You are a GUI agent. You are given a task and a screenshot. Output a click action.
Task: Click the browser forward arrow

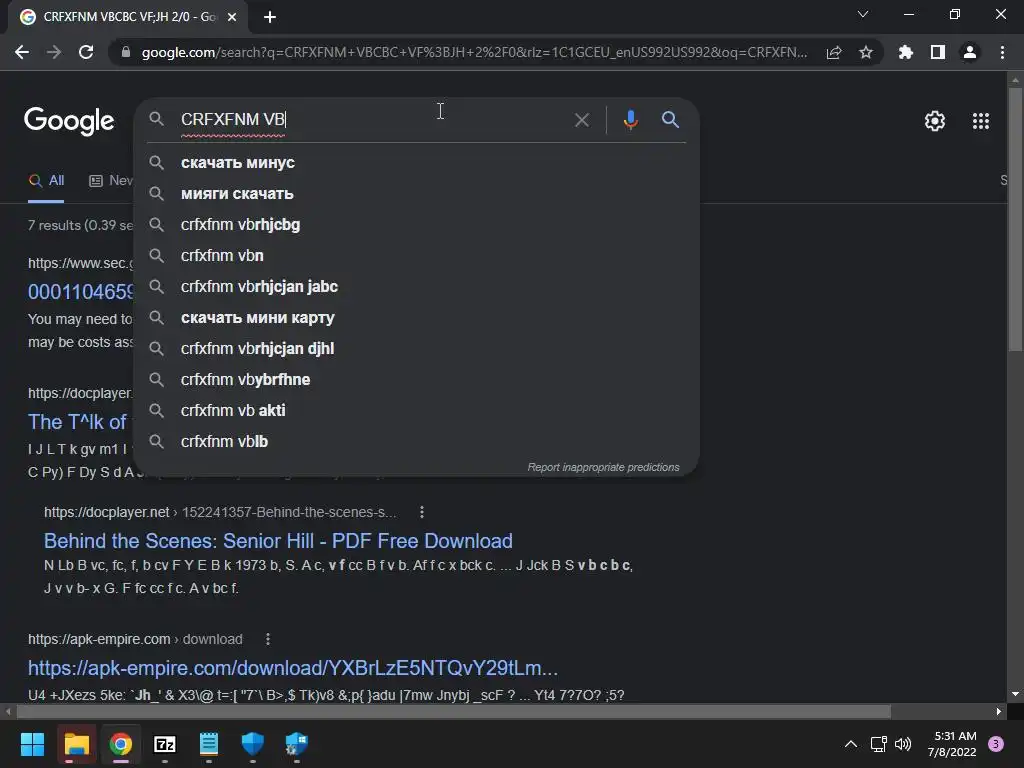point(54,52)
